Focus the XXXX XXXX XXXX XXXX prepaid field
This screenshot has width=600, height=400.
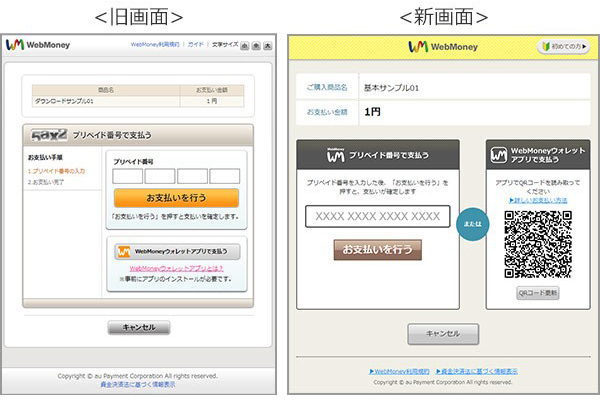pos(378,216)
